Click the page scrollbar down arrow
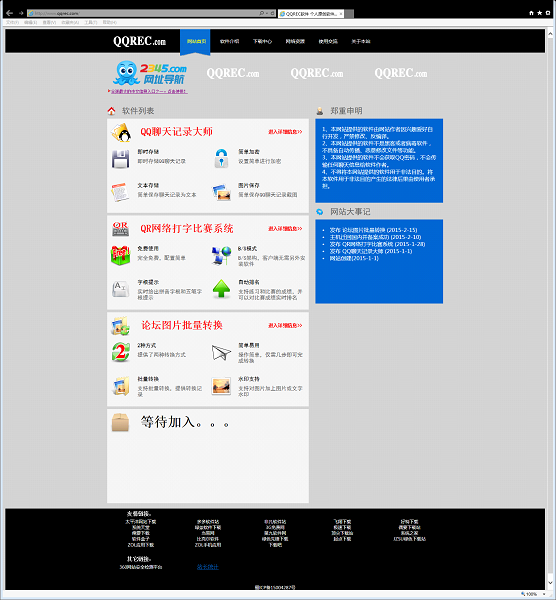Image resolution: width=556 pixels, height=600 pixels. coord(550,583)
